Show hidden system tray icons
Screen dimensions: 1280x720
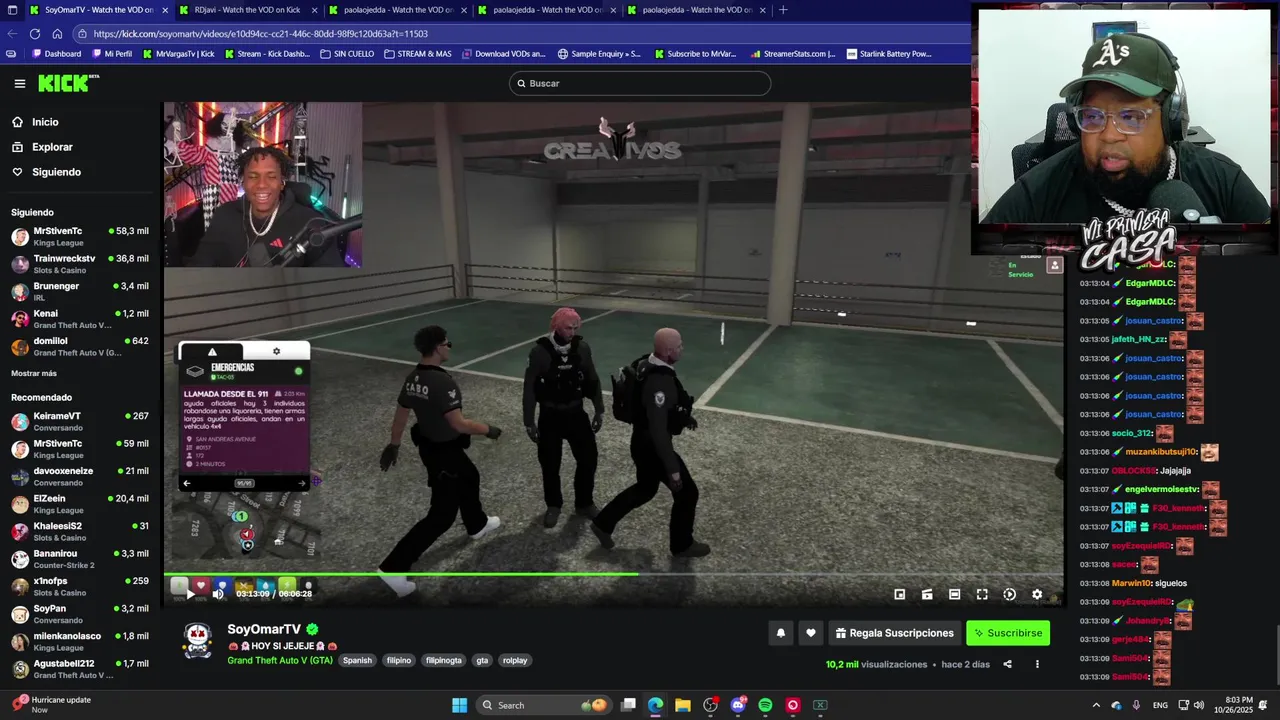(x=1096, y=705)
